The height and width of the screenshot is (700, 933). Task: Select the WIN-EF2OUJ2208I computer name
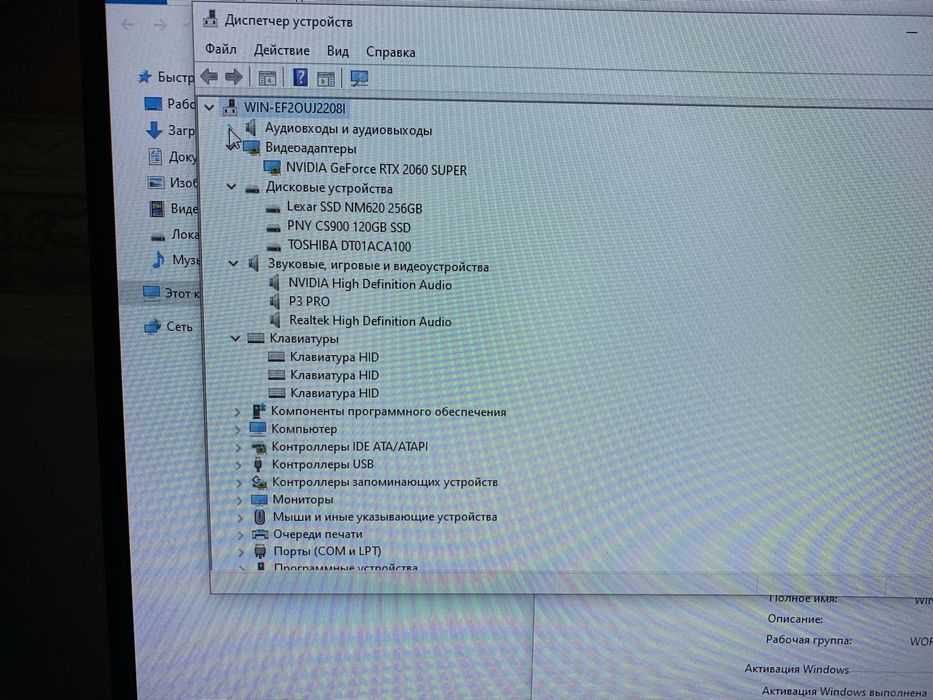[295, 108]
